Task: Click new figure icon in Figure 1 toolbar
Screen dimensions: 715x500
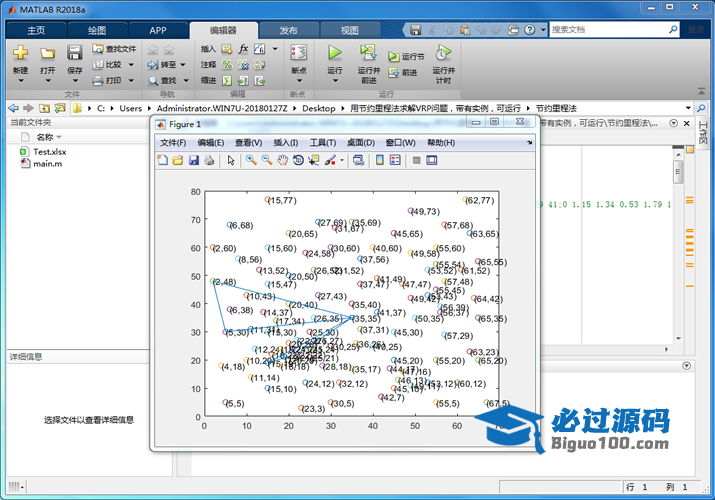Action: (163, 160)
